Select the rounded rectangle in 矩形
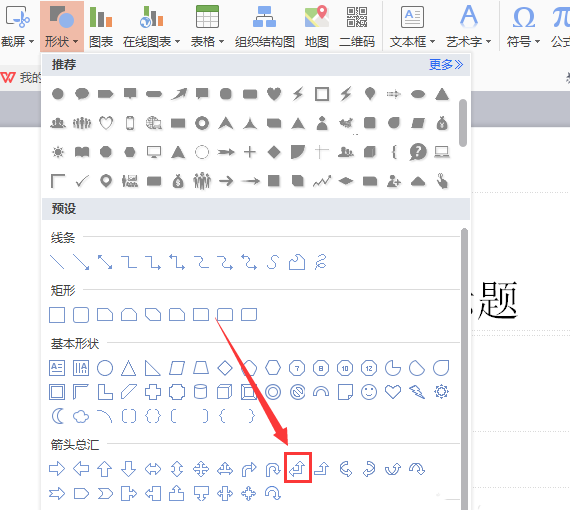 point(81,315)
